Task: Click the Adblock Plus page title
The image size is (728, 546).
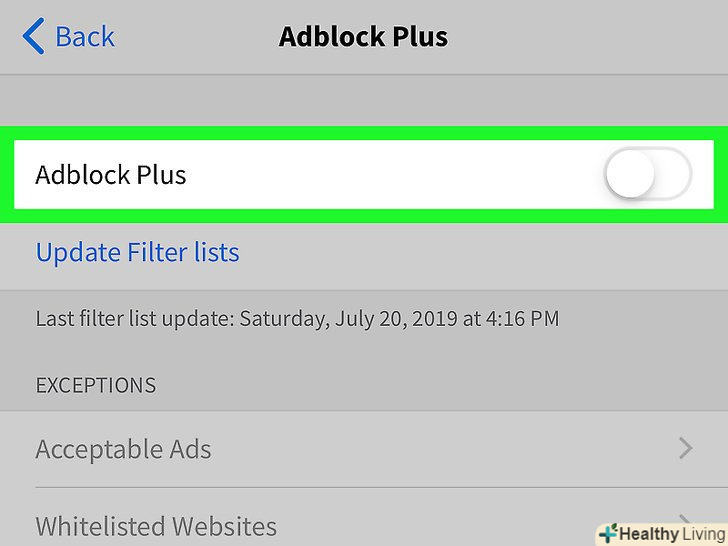Action: coord(363,37)
